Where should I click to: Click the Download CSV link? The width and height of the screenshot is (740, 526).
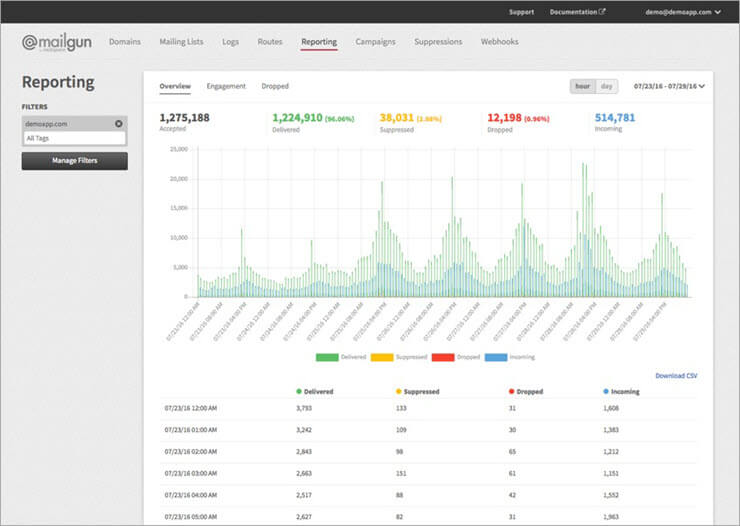[676, 376]
